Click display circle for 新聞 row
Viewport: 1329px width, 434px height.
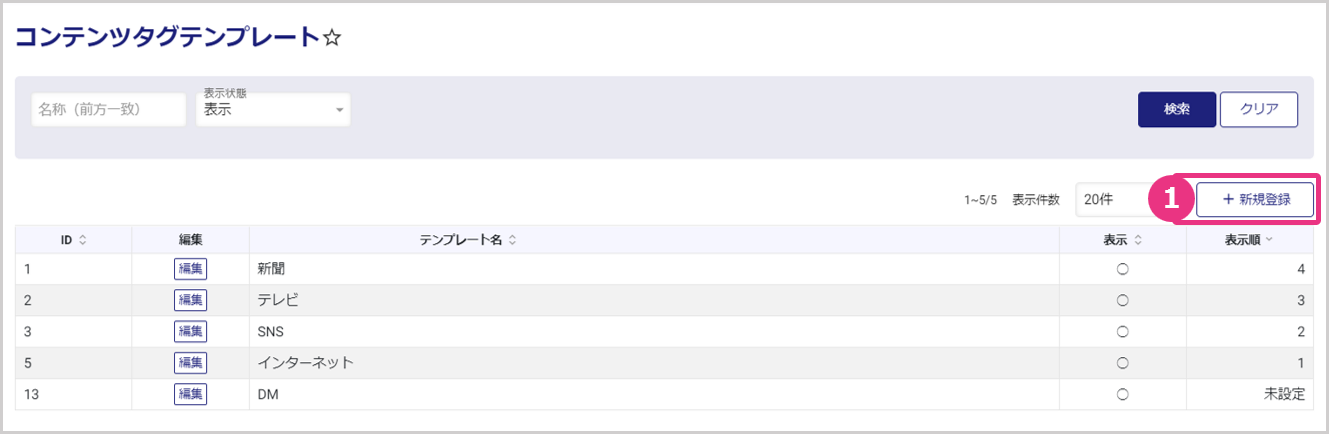pyautogui.click(x=1122, y=269)
